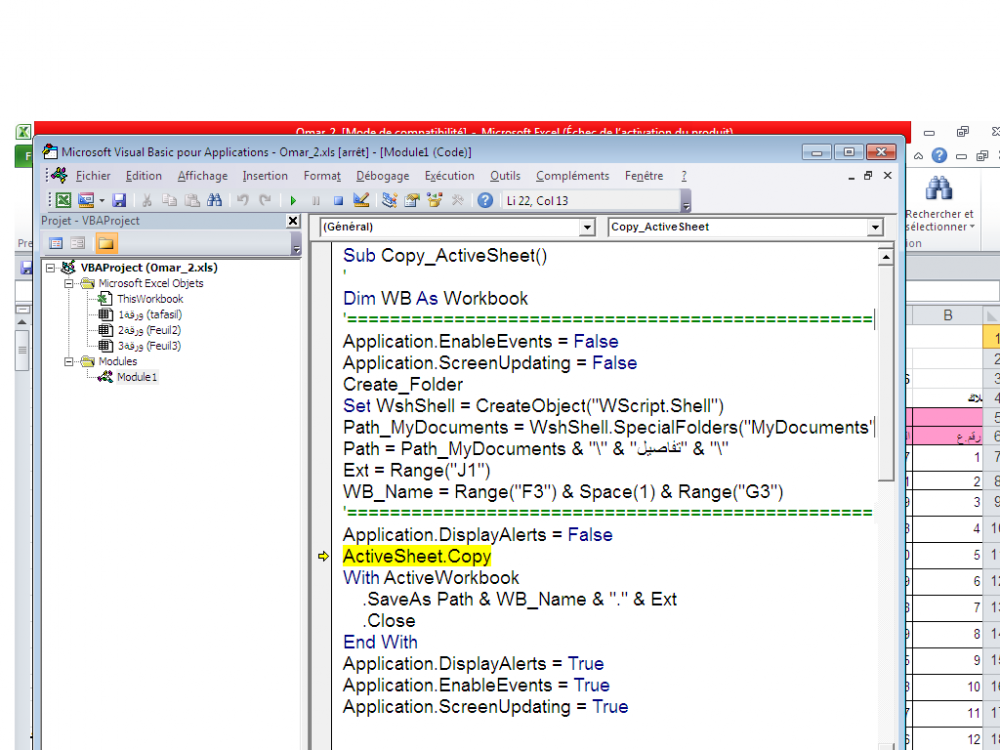Toggle Folders view in the Project pane
1000x750 pixels.
106,243
